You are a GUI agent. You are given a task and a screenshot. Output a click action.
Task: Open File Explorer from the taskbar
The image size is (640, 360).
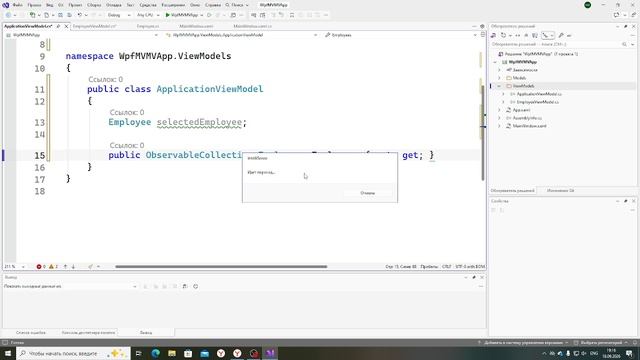pos(172,353)
